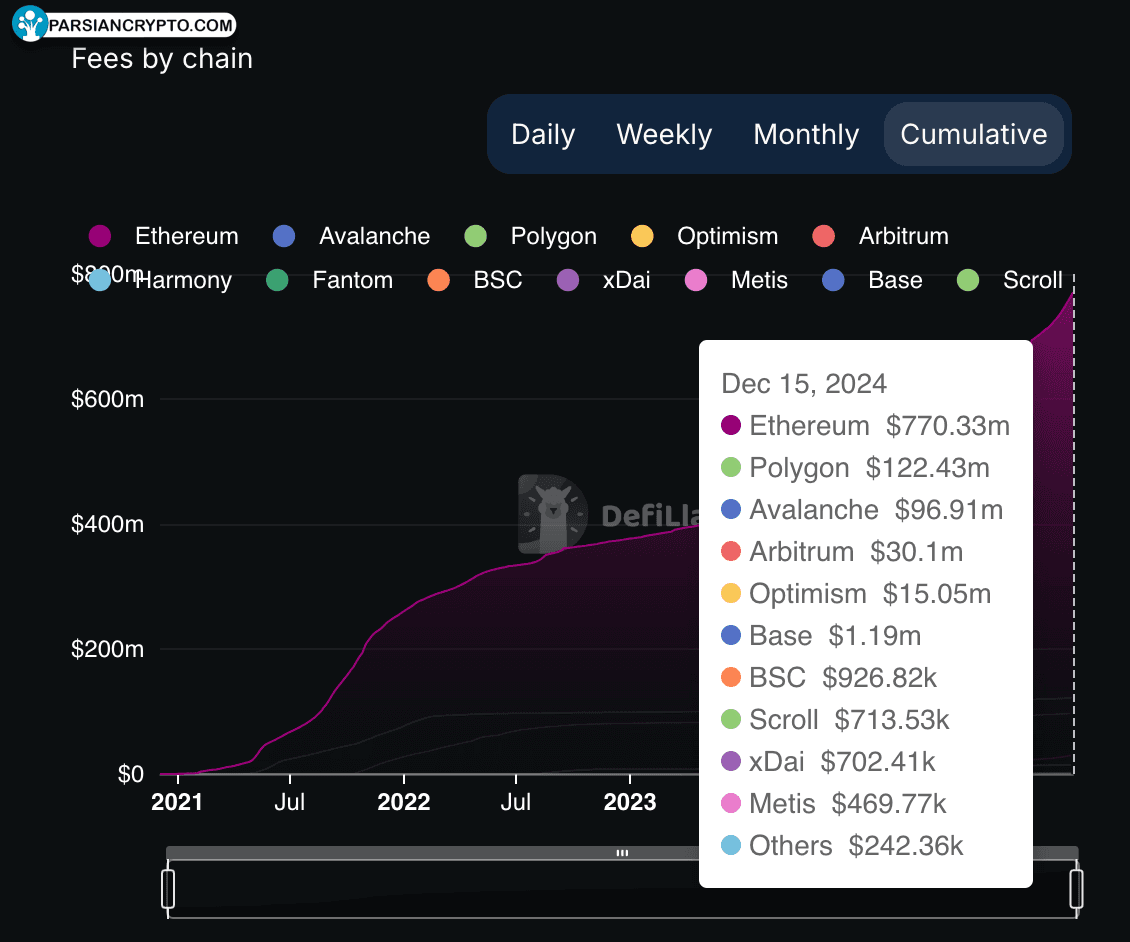Toggle the Optimism series in legend
The width and height of the screenshot is (1130, 942).
[x=704, y=236]
